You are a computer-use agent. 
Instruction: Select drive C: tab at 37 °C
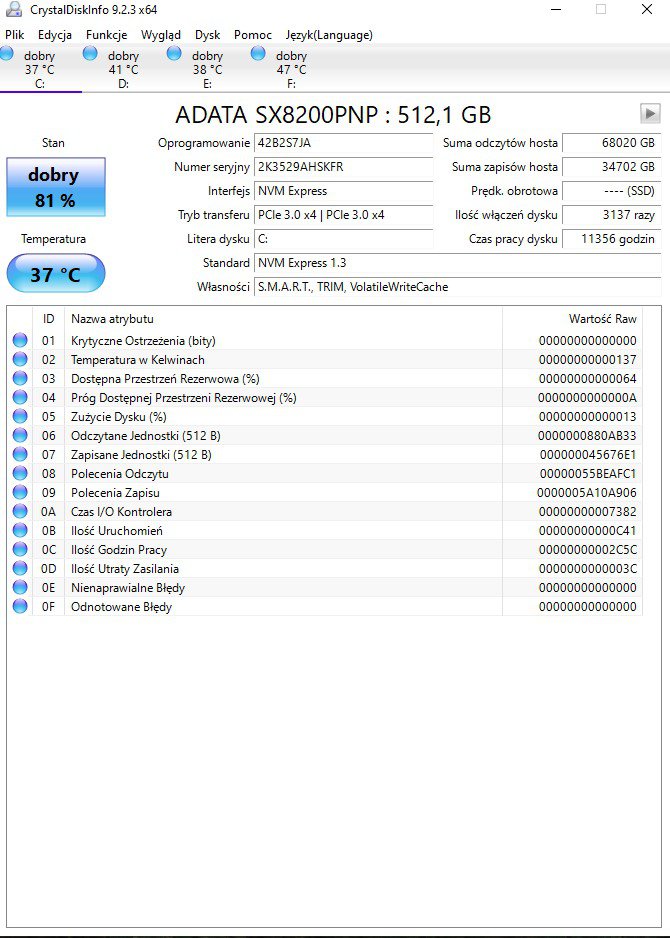point(40,69)
